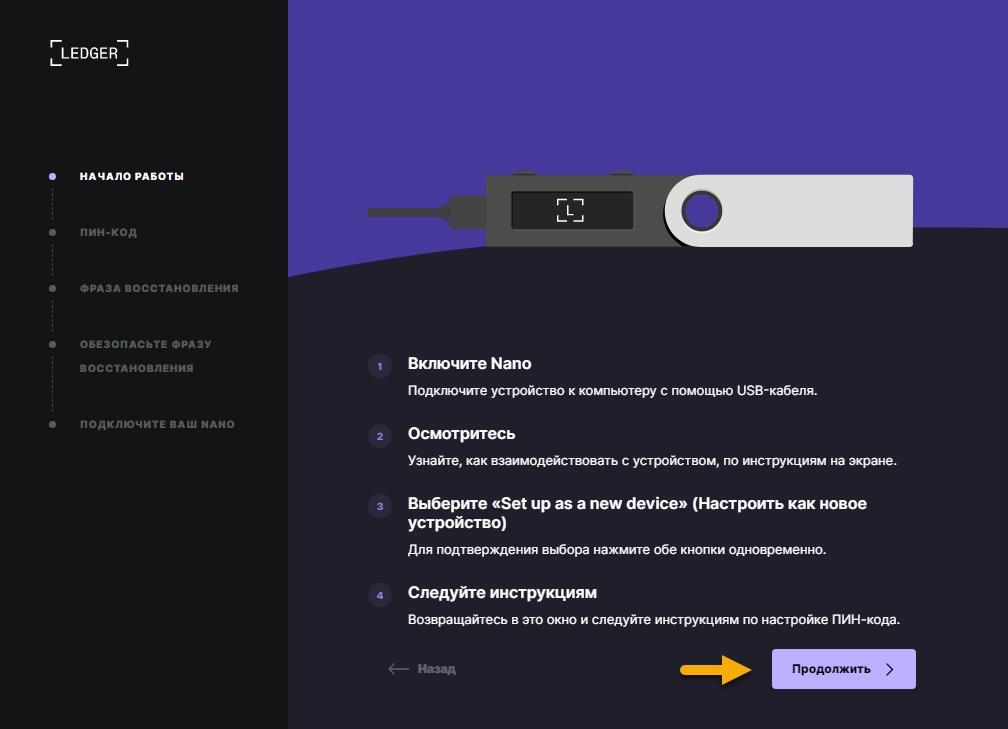Click heading Следуйте инструкциям
Viewport: 1008px width, 729px height.
(502, 592)
